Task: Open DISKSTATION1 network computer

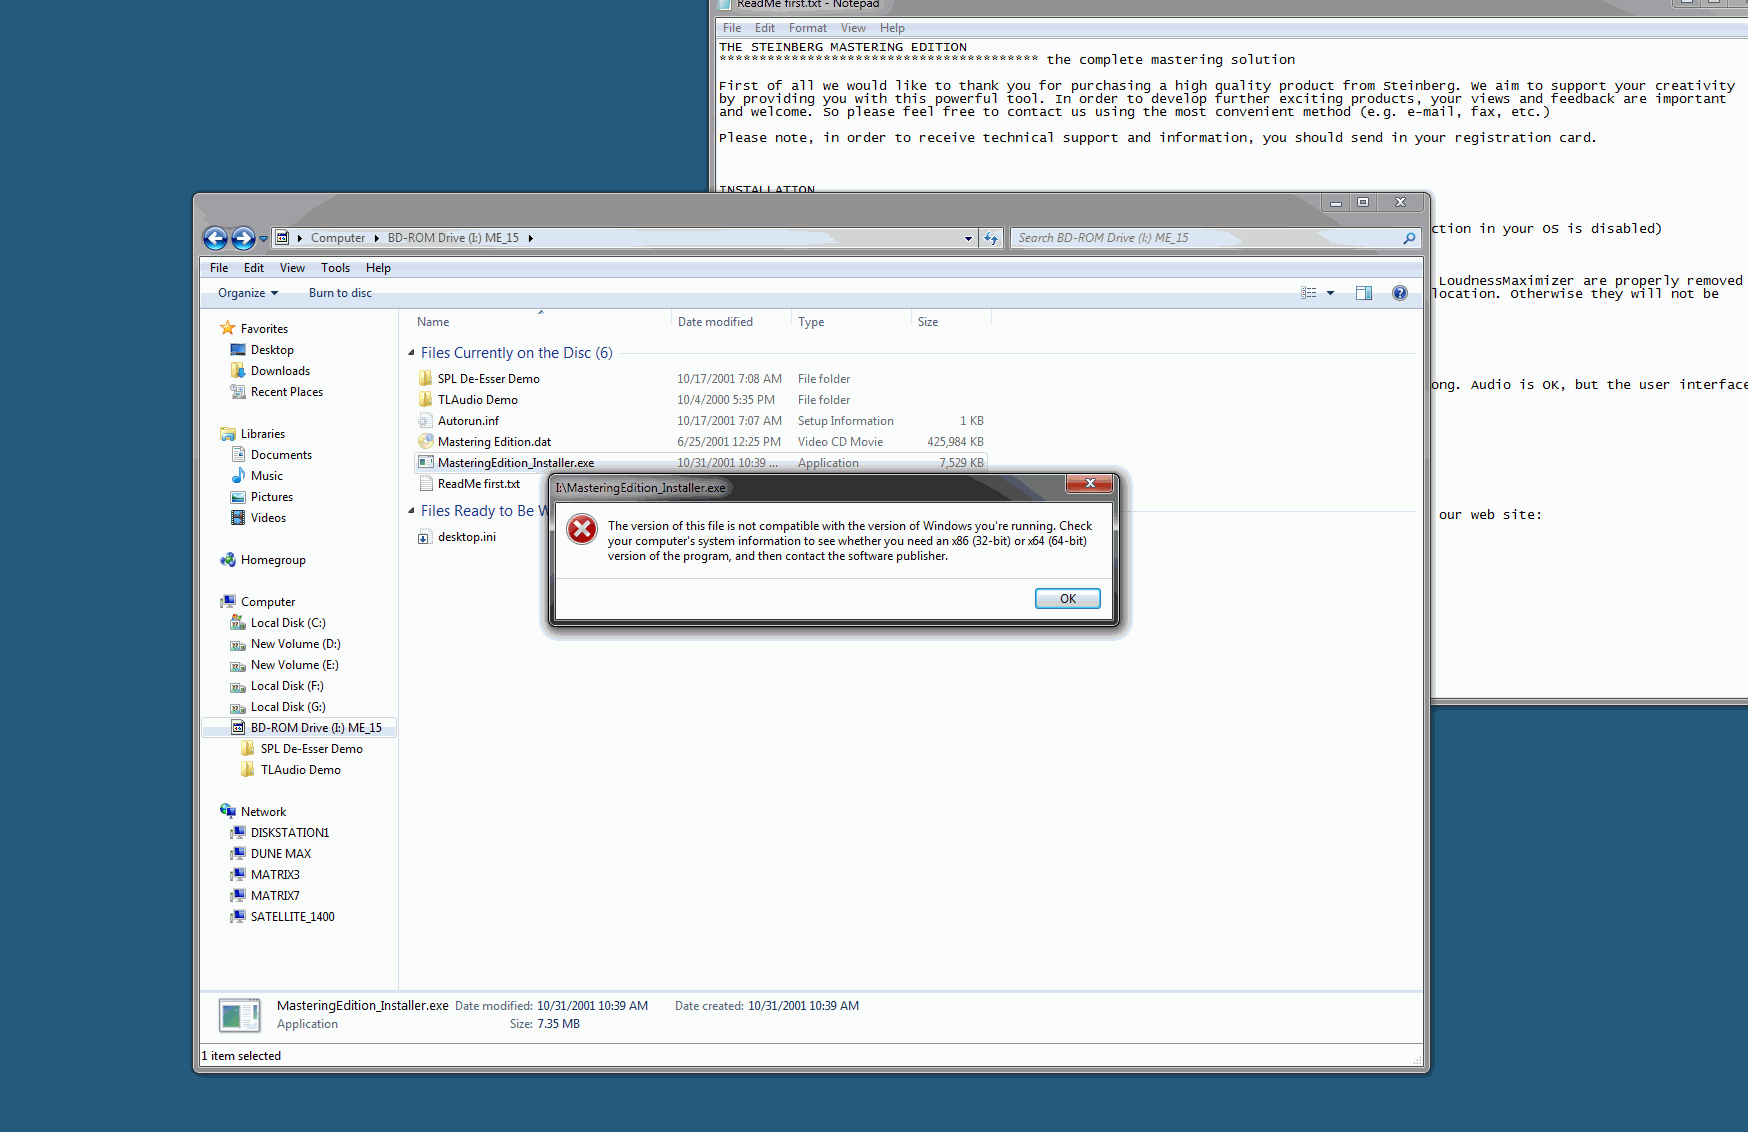Action: 280,833
